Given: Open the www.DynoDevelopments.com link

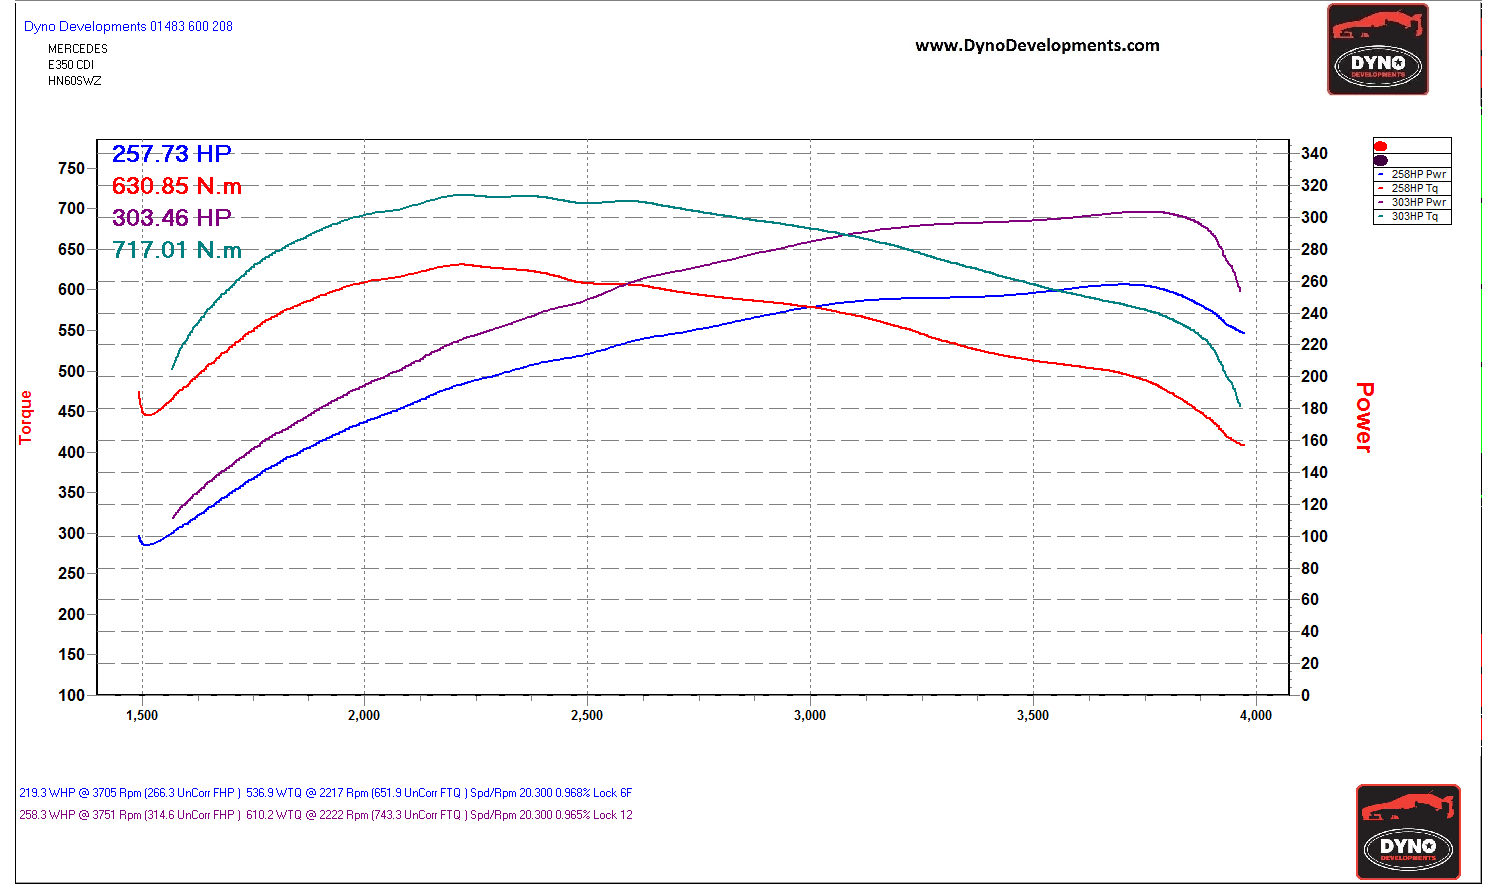Looking at the screenshot, I should pyautogui.click(x=1037, y=46).
